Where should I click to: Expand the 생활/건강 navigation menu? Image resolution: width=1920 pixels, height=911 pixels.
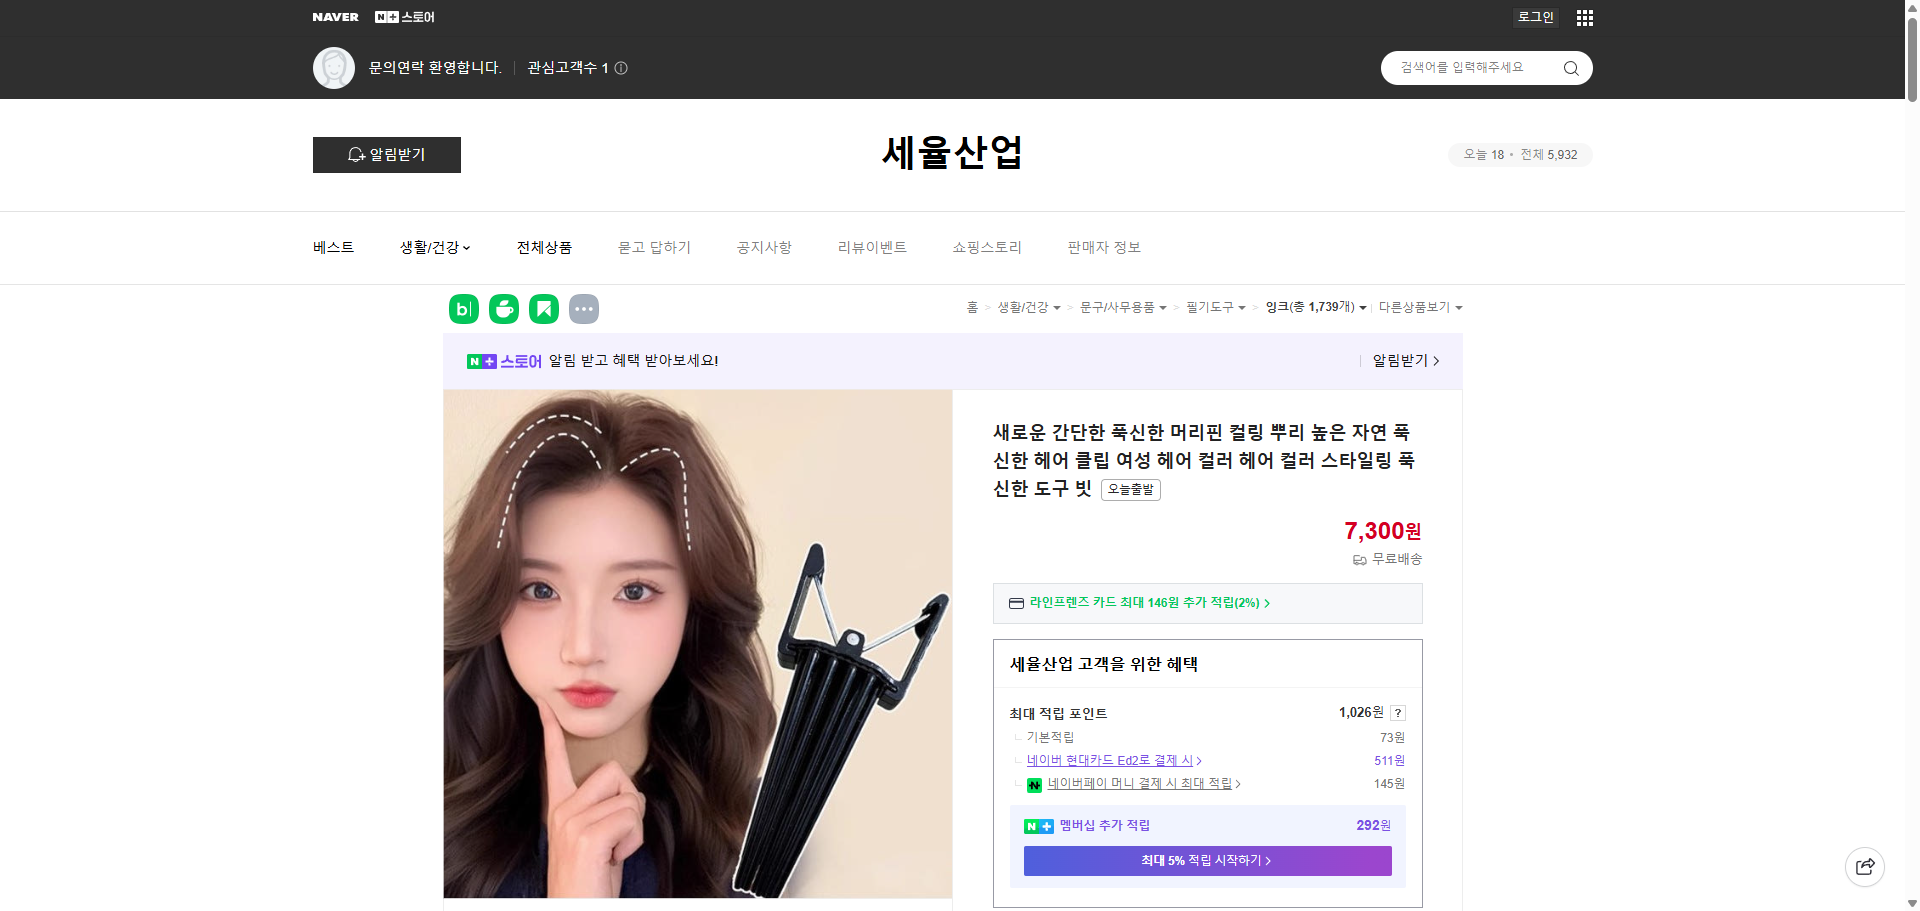434,247
